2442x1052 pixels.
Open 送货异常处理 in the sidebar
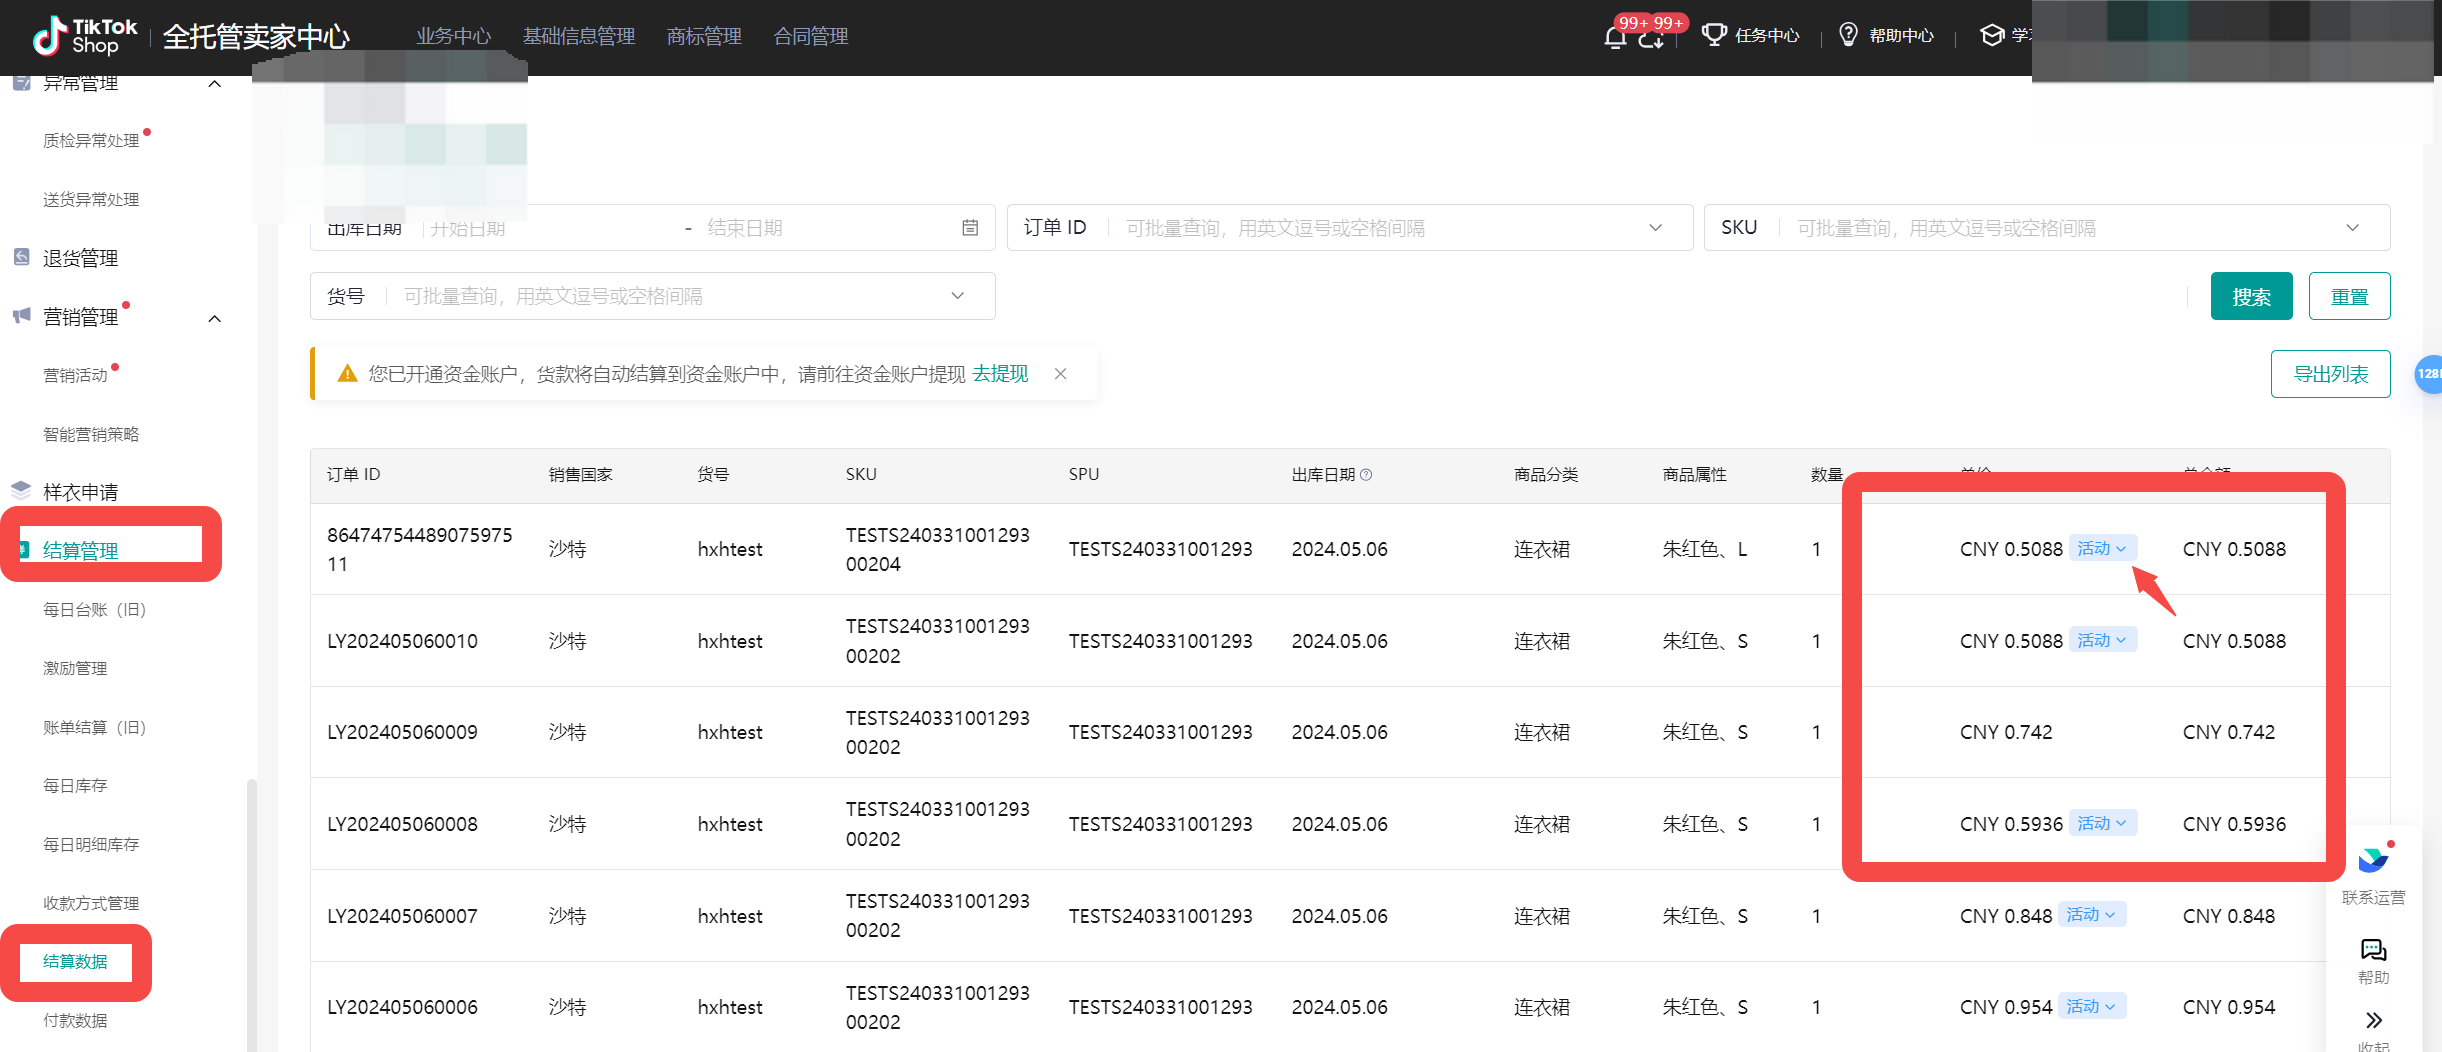[x=91, y=200]
